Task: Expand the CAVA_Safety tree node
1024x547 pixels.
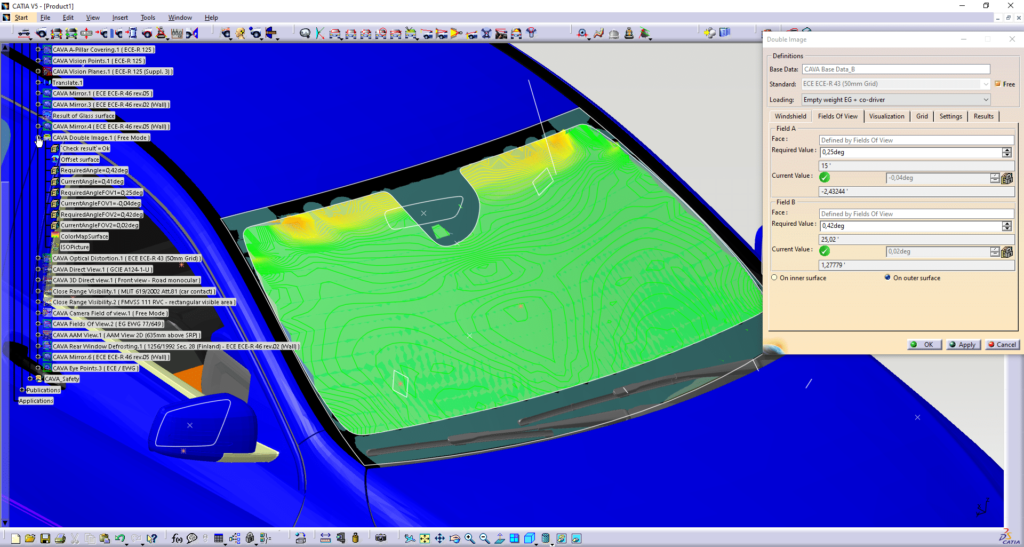Action: (30, 379)
